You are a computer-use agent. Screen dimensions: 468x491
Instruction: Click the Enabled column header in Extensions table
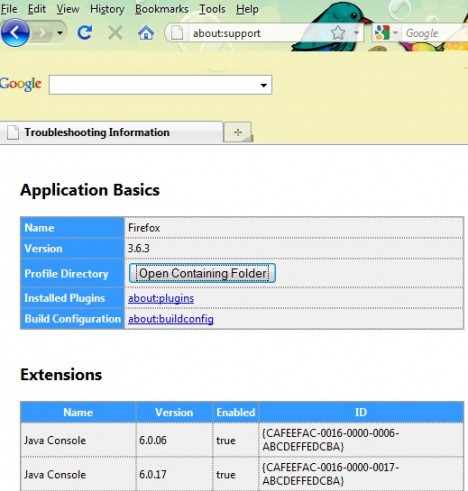click(x=236, y=412)
